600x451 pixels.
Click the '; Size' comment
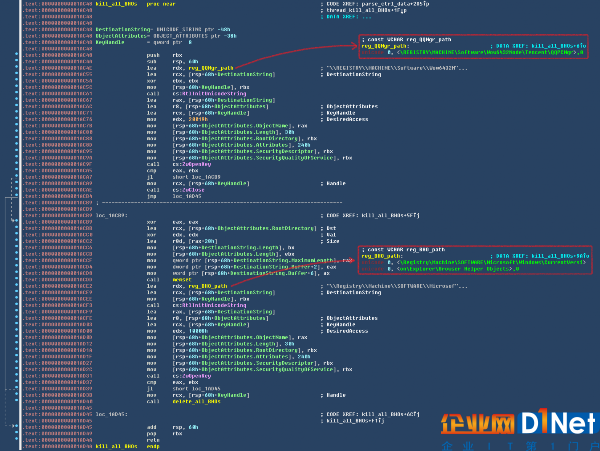tap(330, 241)
